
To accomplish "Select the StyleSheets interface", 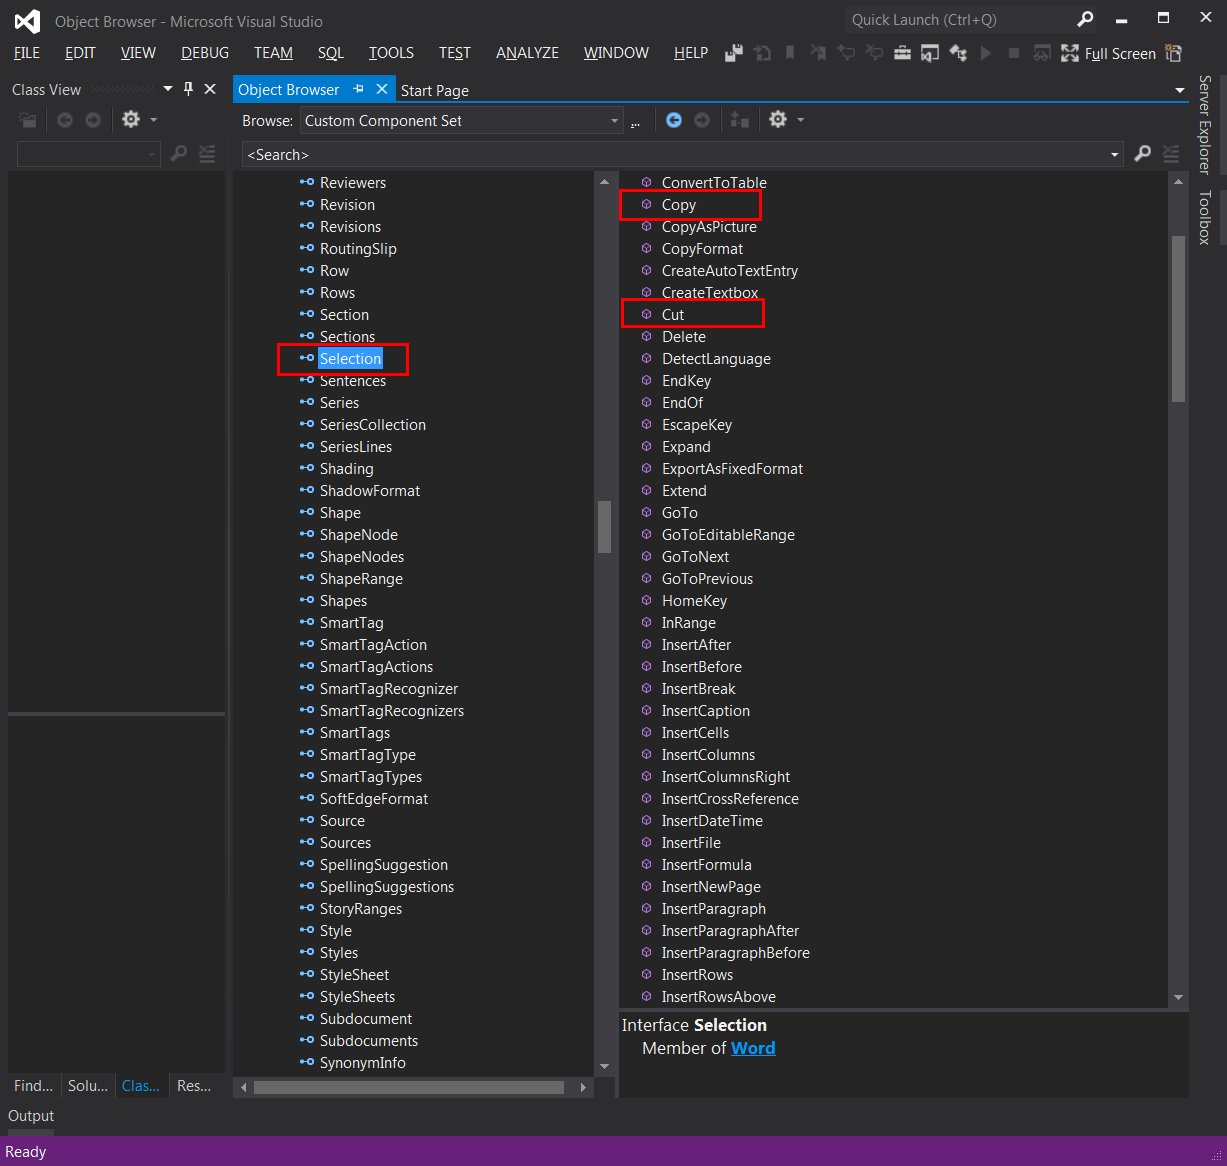I will (357, 997).
